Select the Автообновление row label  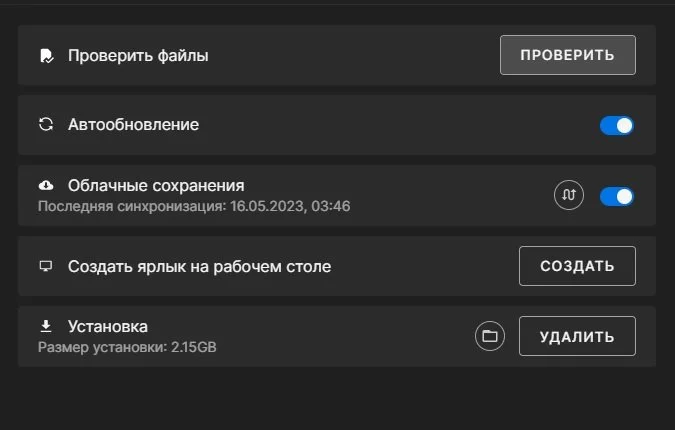(x=133, y=124)
